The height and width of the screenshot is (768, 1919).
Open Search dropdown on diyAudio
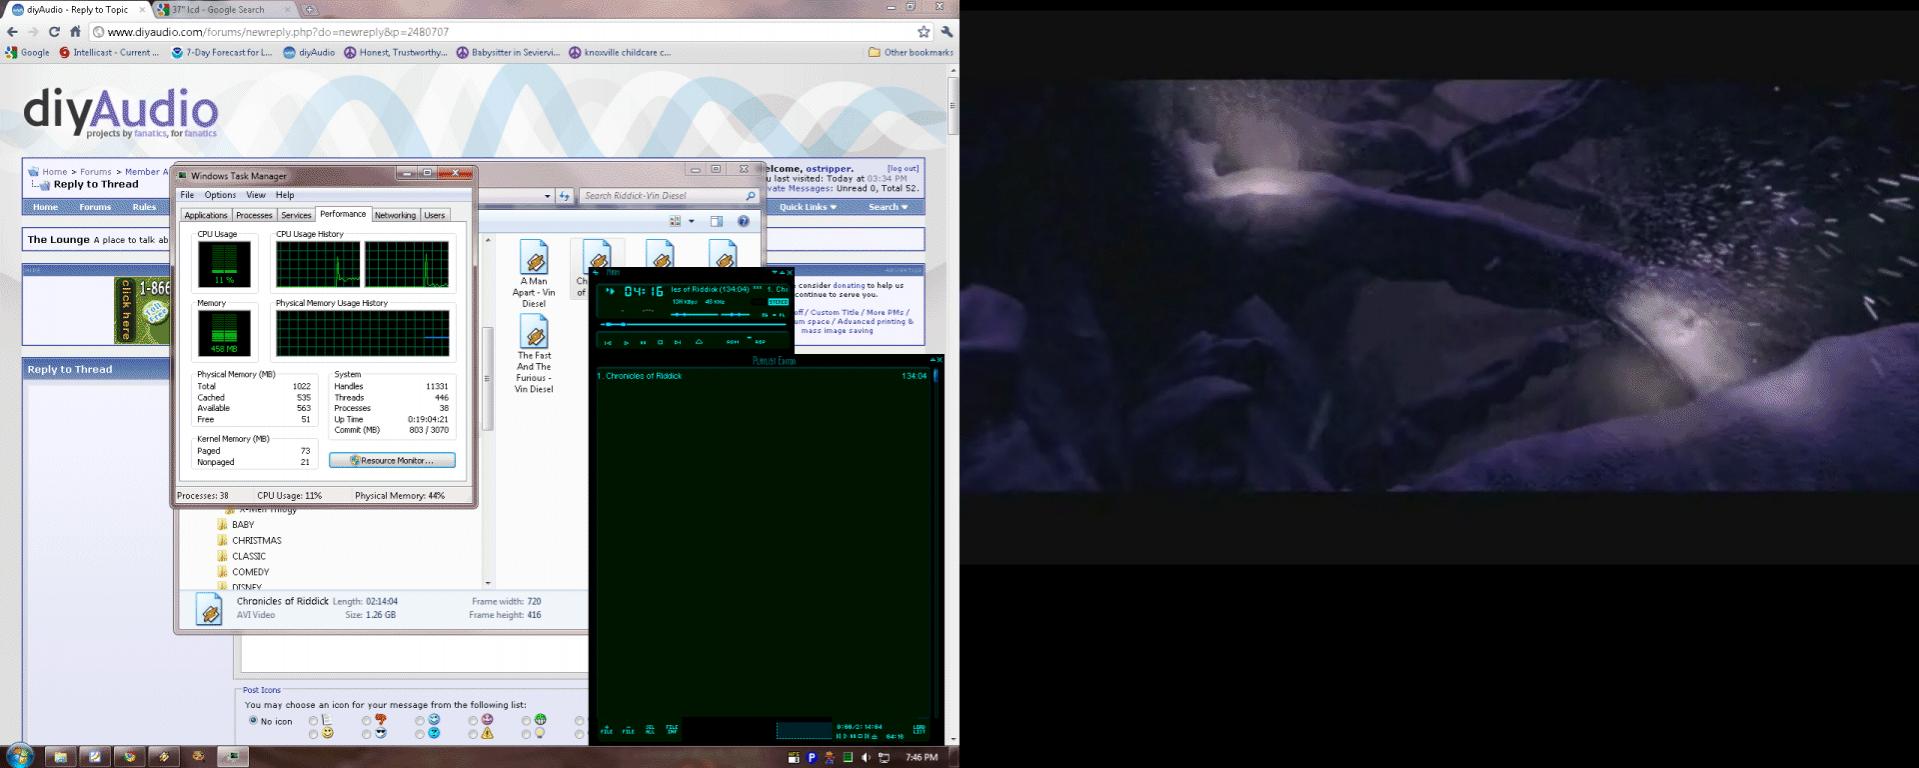[888, 207]
